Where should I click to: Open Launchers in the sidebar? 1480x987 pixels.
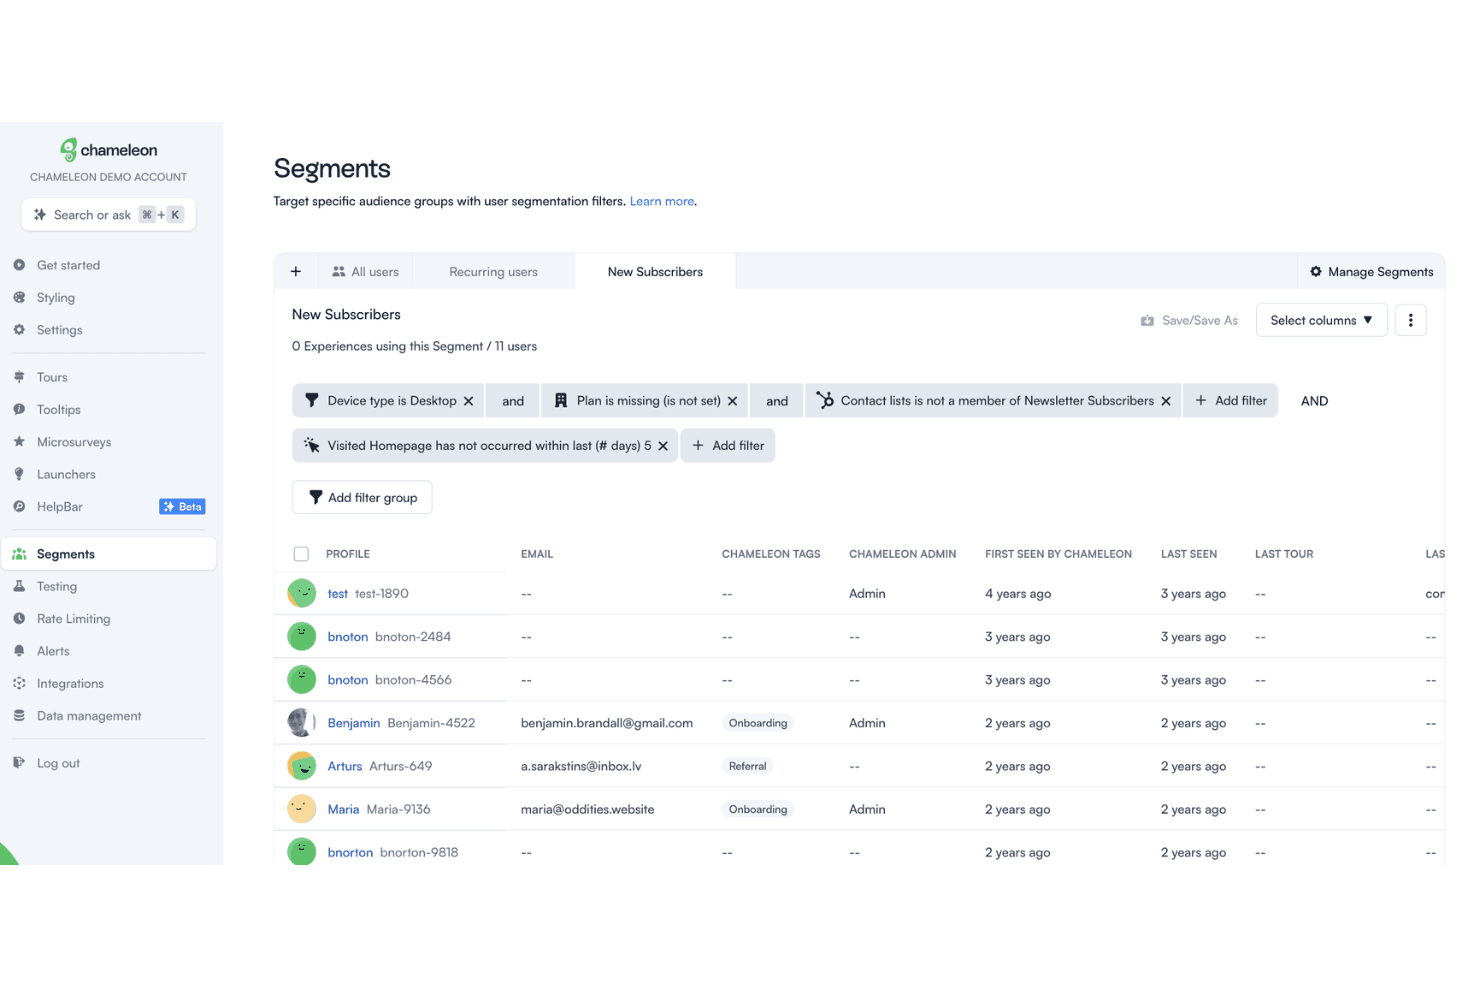pyautogui.click(x=66, y=474)
